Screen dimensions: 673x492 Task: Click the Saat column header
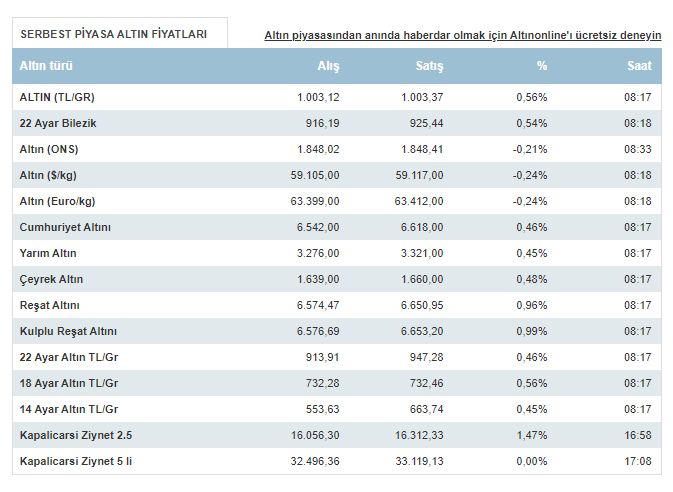click(x=639, y=66)
